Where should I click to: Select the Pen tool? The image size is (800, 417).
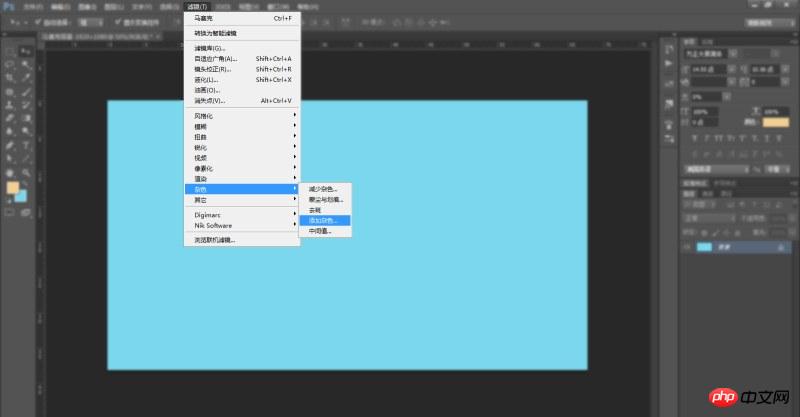(10, 145)
